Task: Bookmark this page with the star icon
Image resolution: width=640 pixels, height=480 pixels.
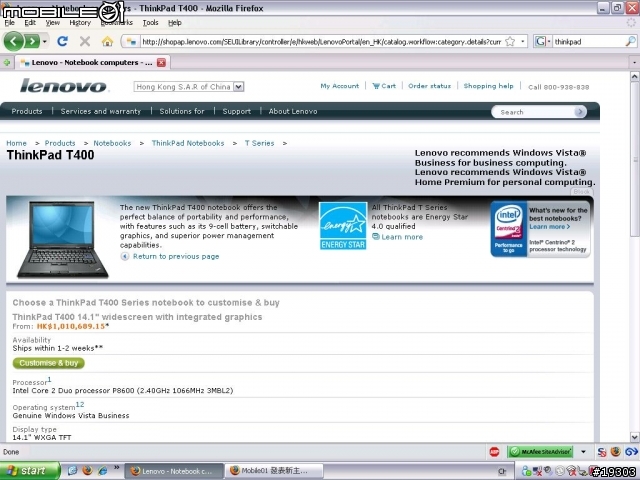Action: coord(510,41)
